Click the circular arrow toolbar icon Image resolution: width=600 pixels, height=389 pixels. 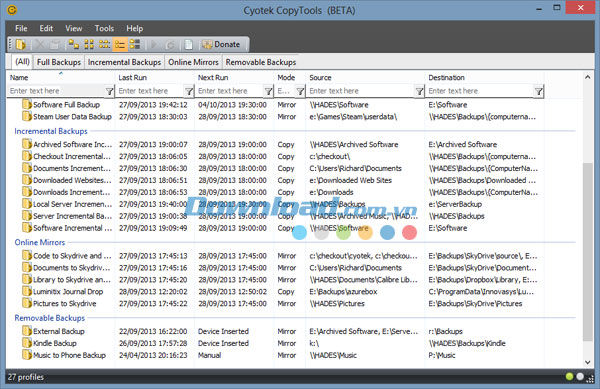click(x=170, y=44)
